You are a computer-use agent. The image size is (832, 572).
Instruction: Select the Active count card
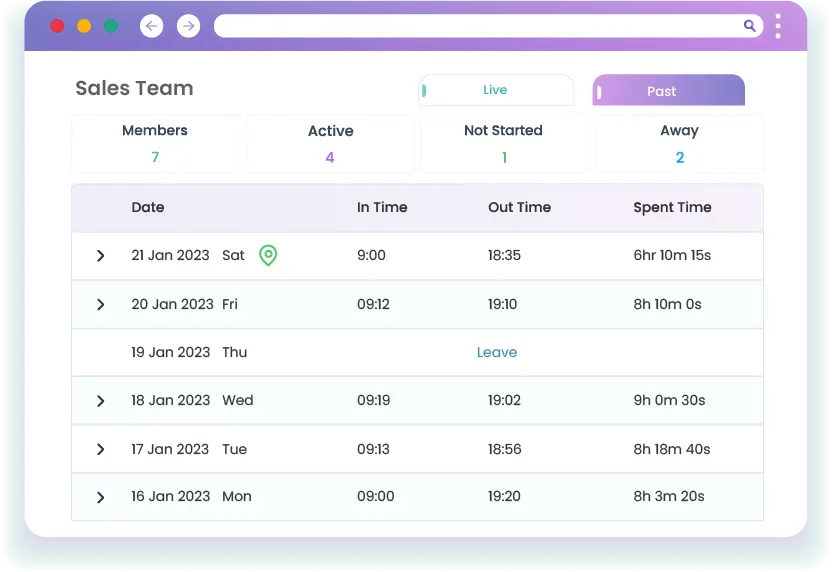point(330,144)
